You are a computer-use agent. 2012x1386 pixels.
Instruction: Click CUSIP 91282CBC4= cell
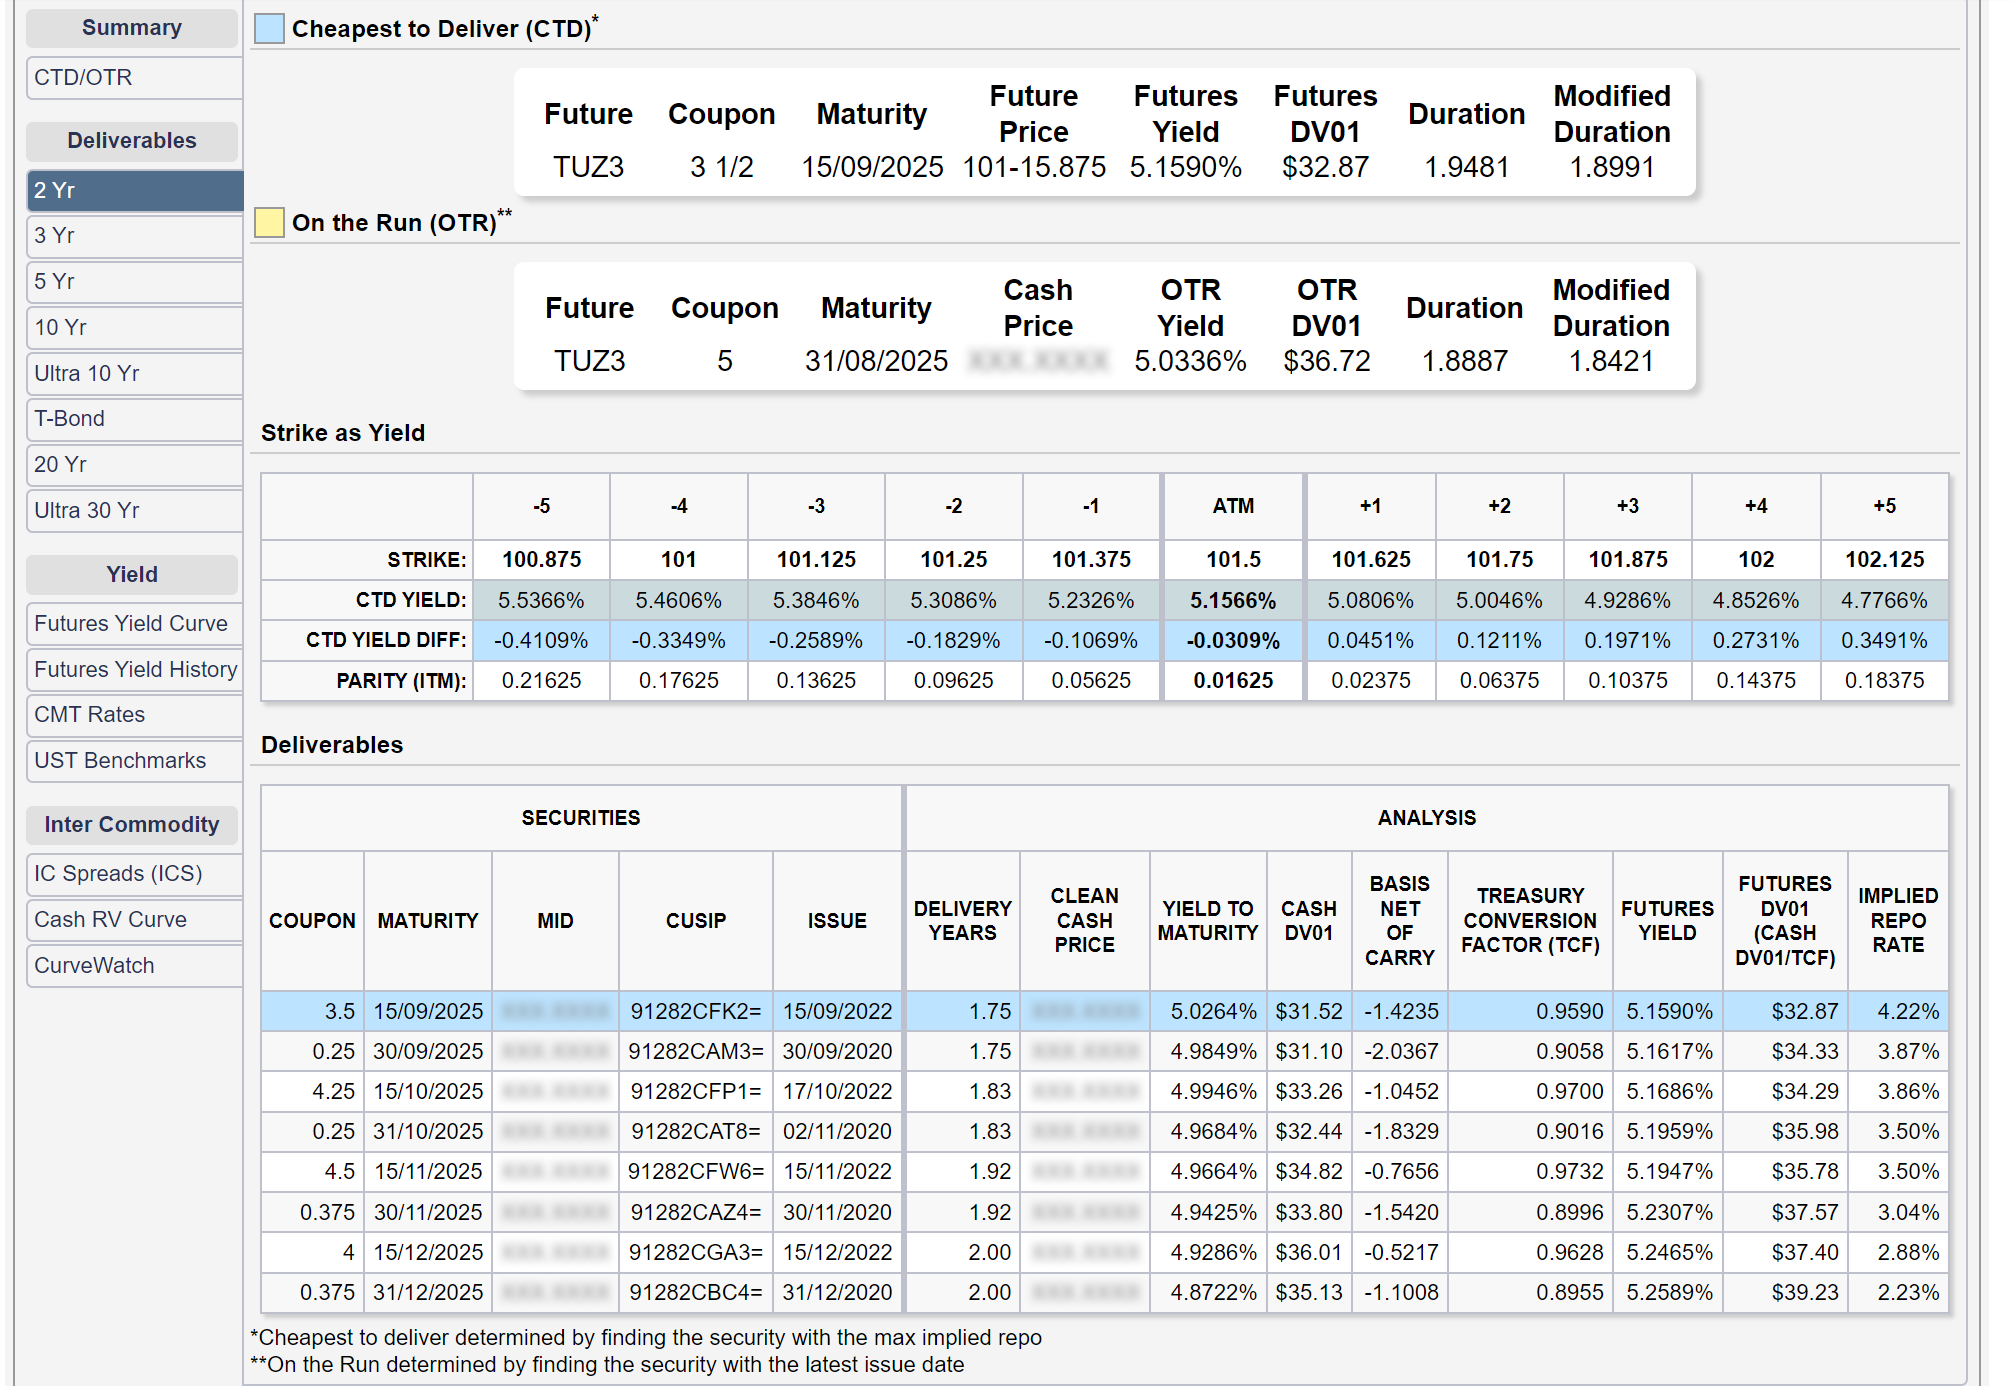coord(696,1293)
